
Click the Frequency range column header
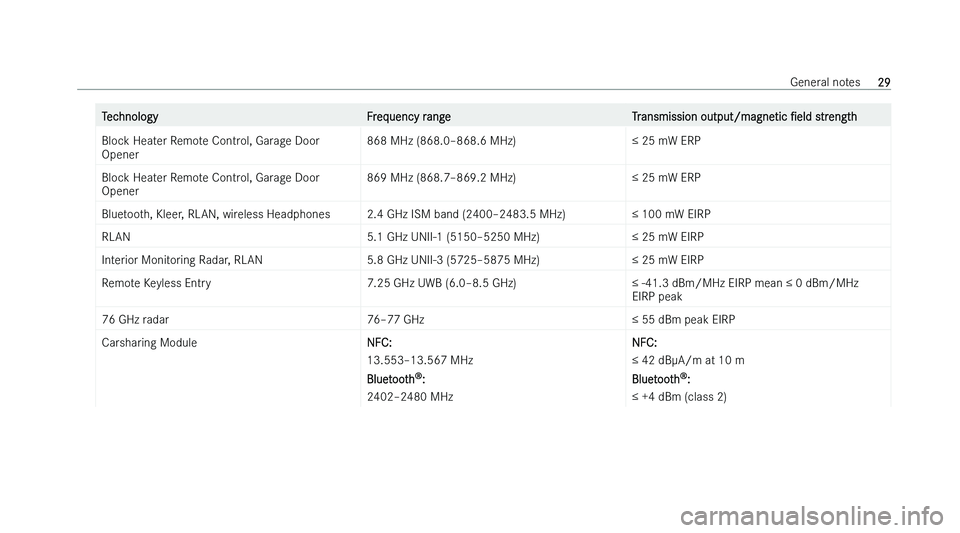click(408, 116)
